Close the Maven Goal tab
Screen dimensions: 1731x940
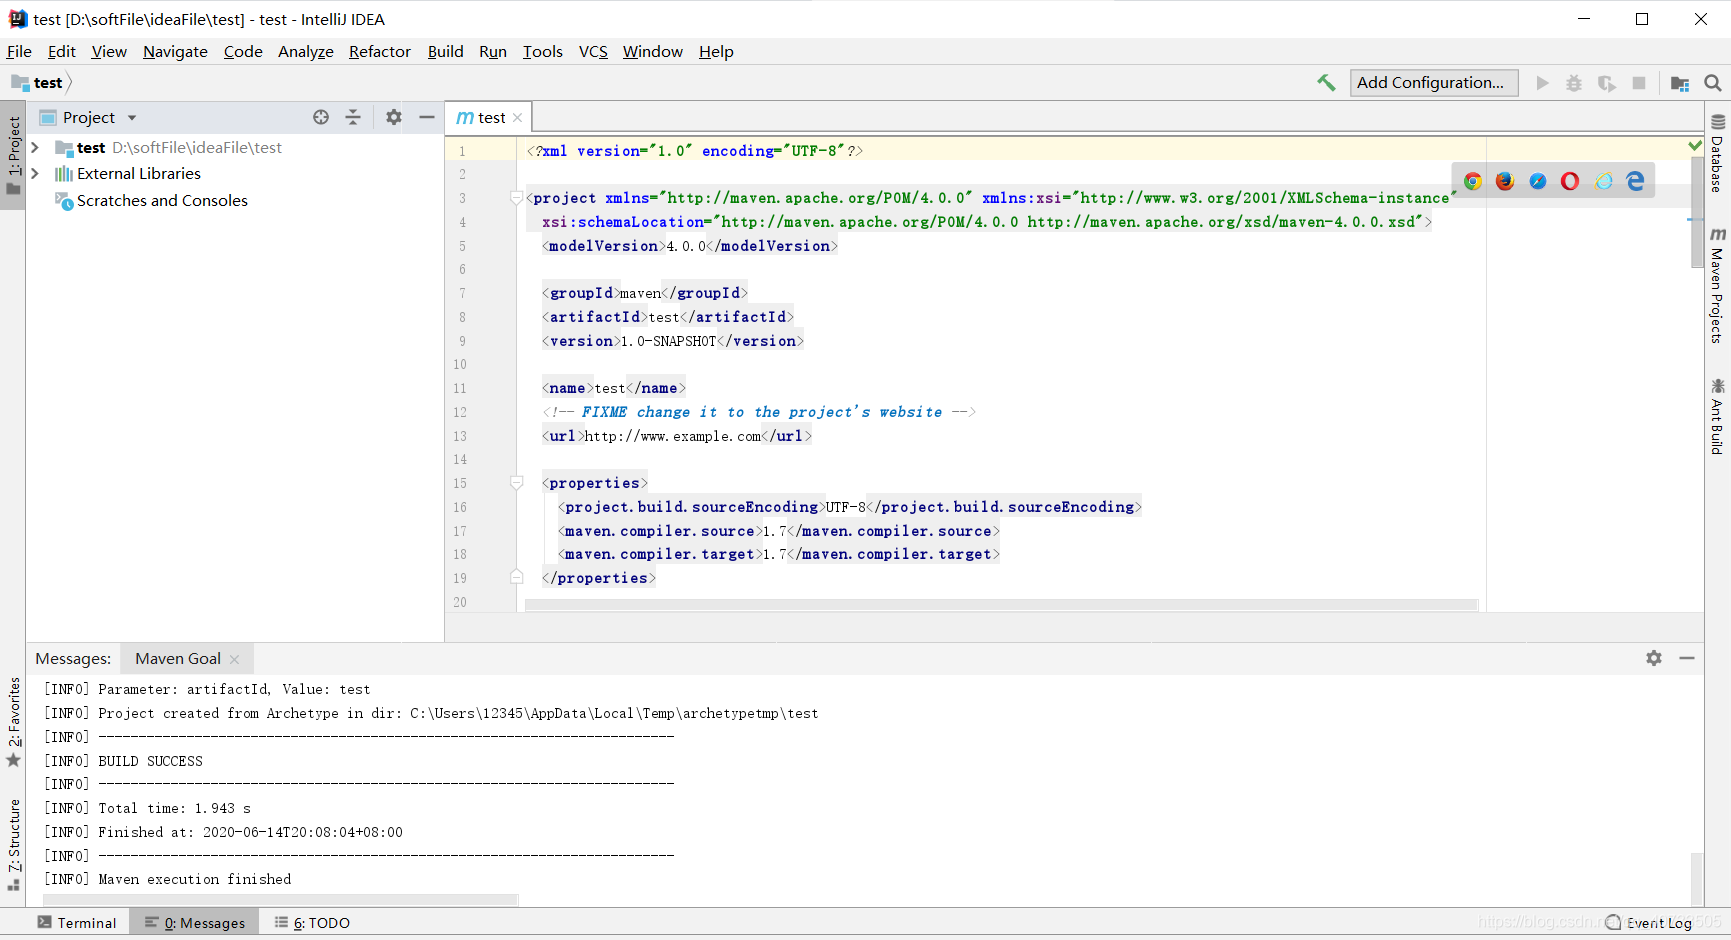coord(234,659)
